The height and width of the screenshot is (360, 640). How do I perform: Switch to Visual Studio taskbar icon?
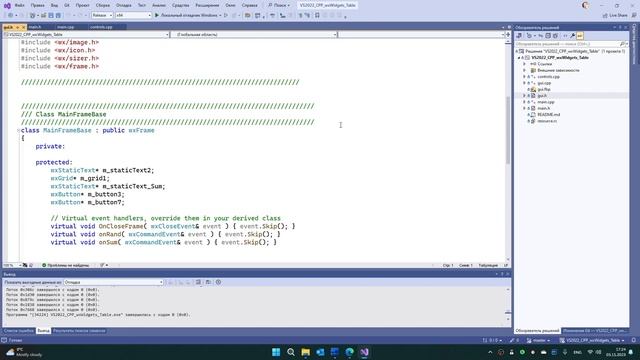(x=364, y=352)
